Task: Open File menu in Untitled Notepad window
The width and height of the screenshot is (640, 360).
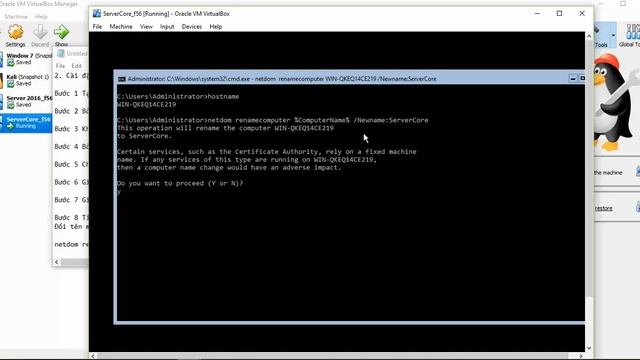Action: [60, 66]
